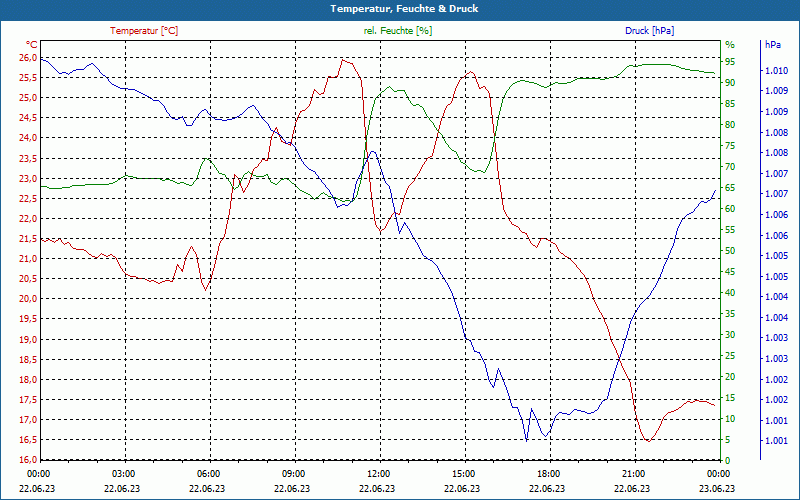Image resolution: width=800 pixels, height=500 pixels.
Task: Click the '12:00' time axis label
Action: click(x=378, y=474)
